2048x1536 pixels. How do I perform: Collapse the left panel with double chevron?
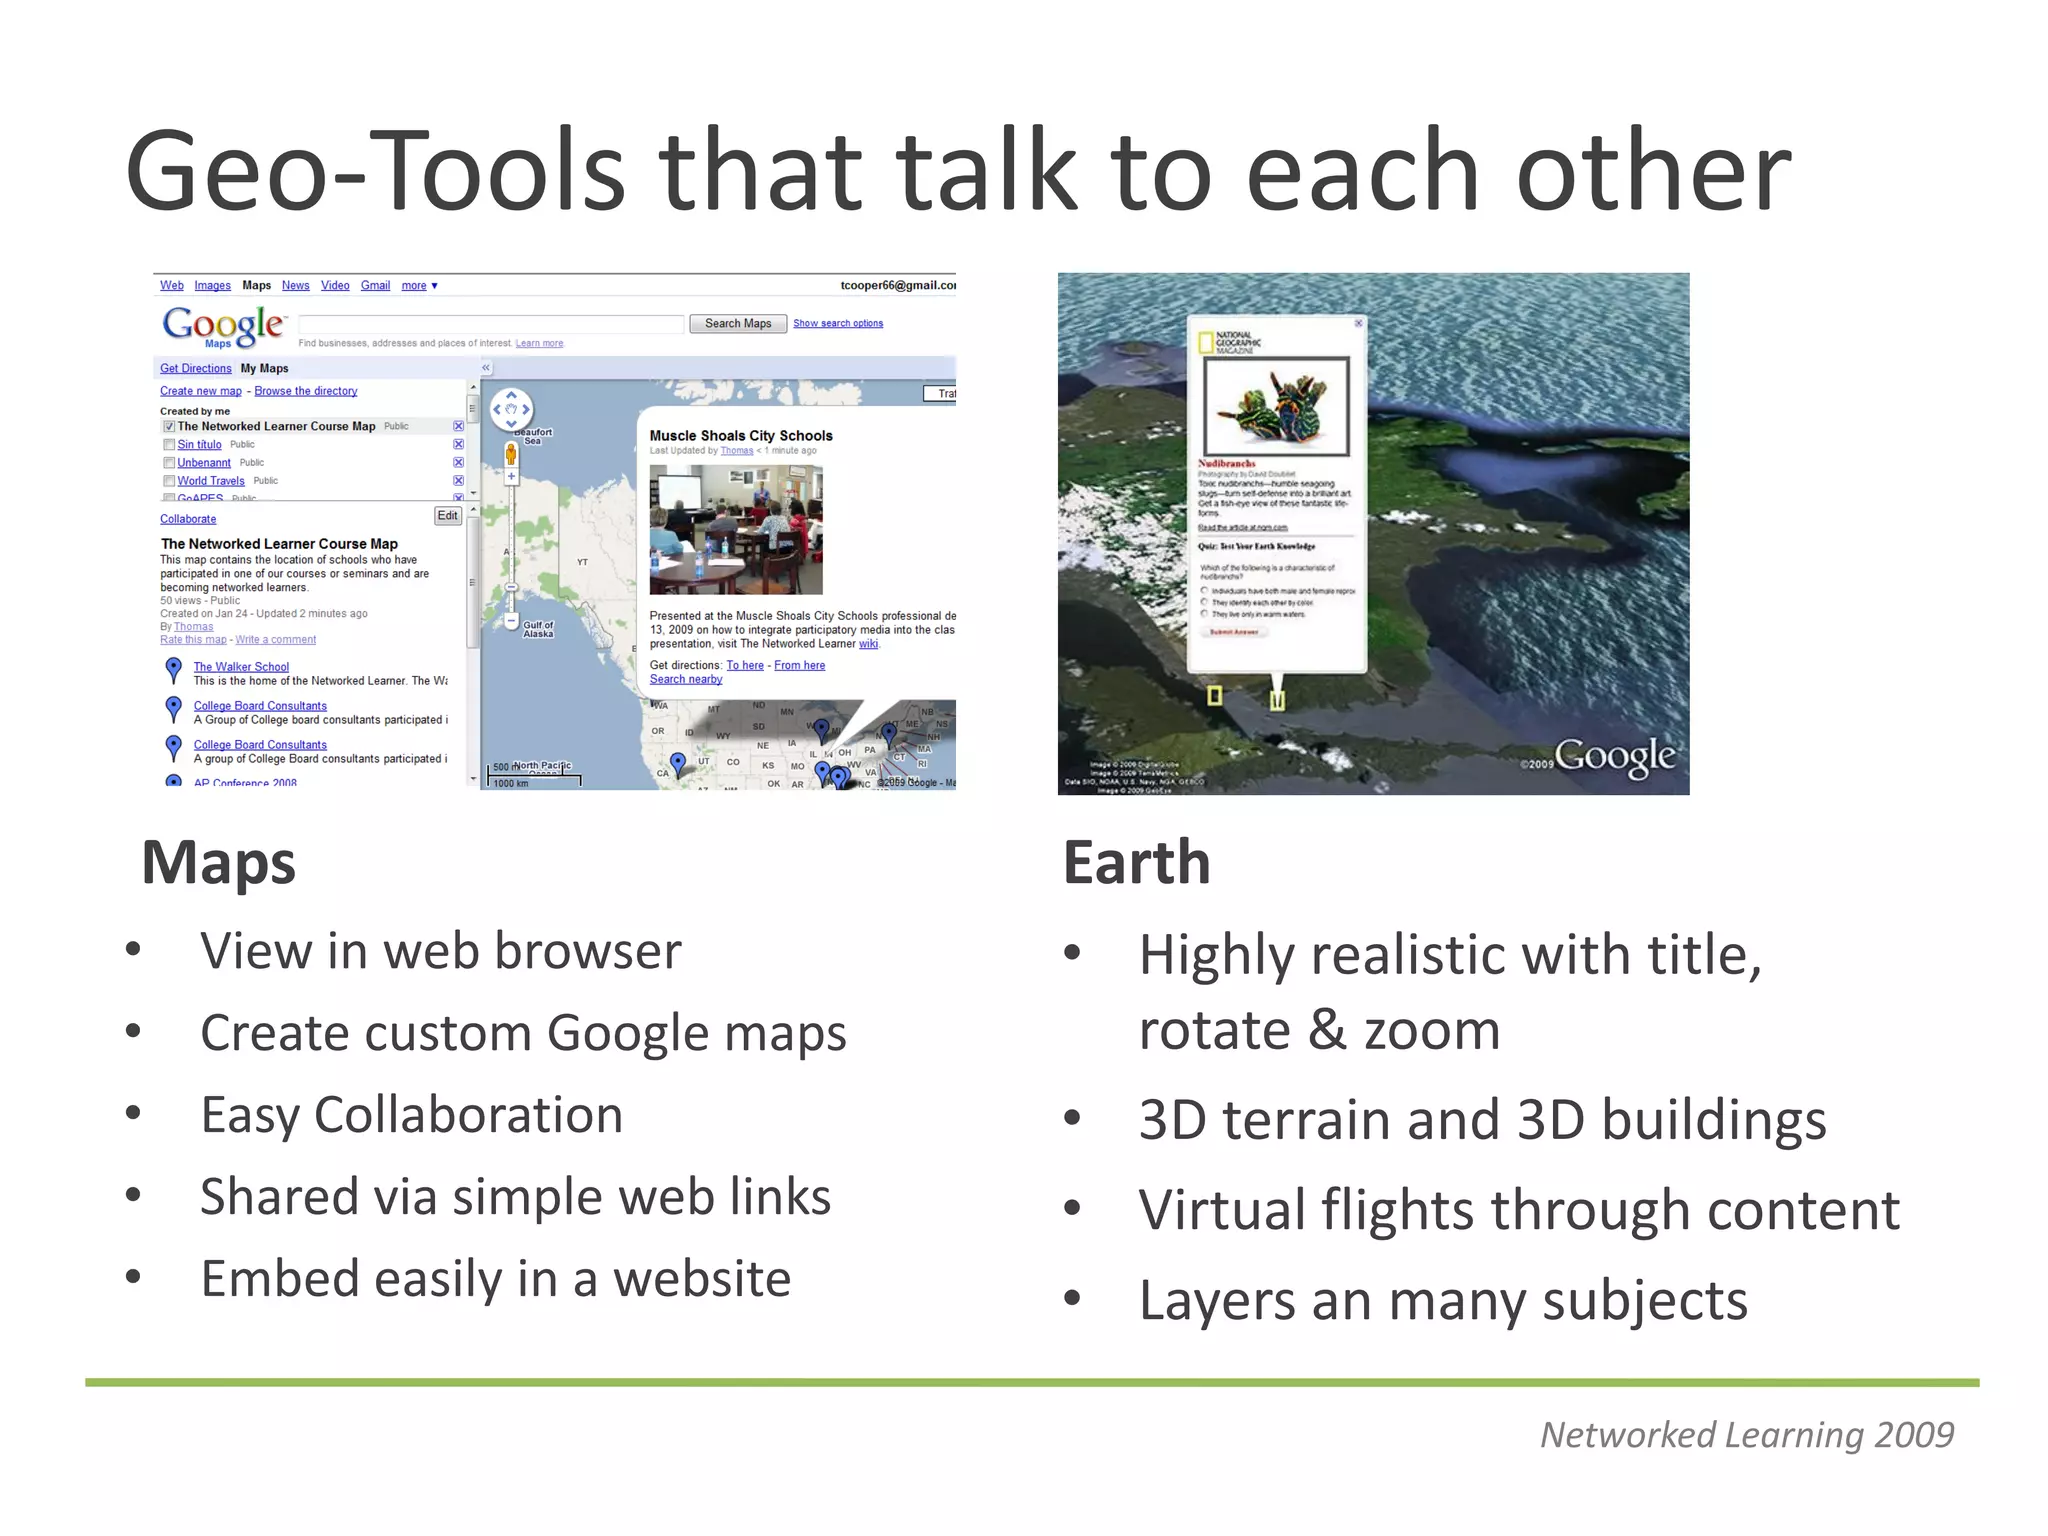(x=486, y=368)
